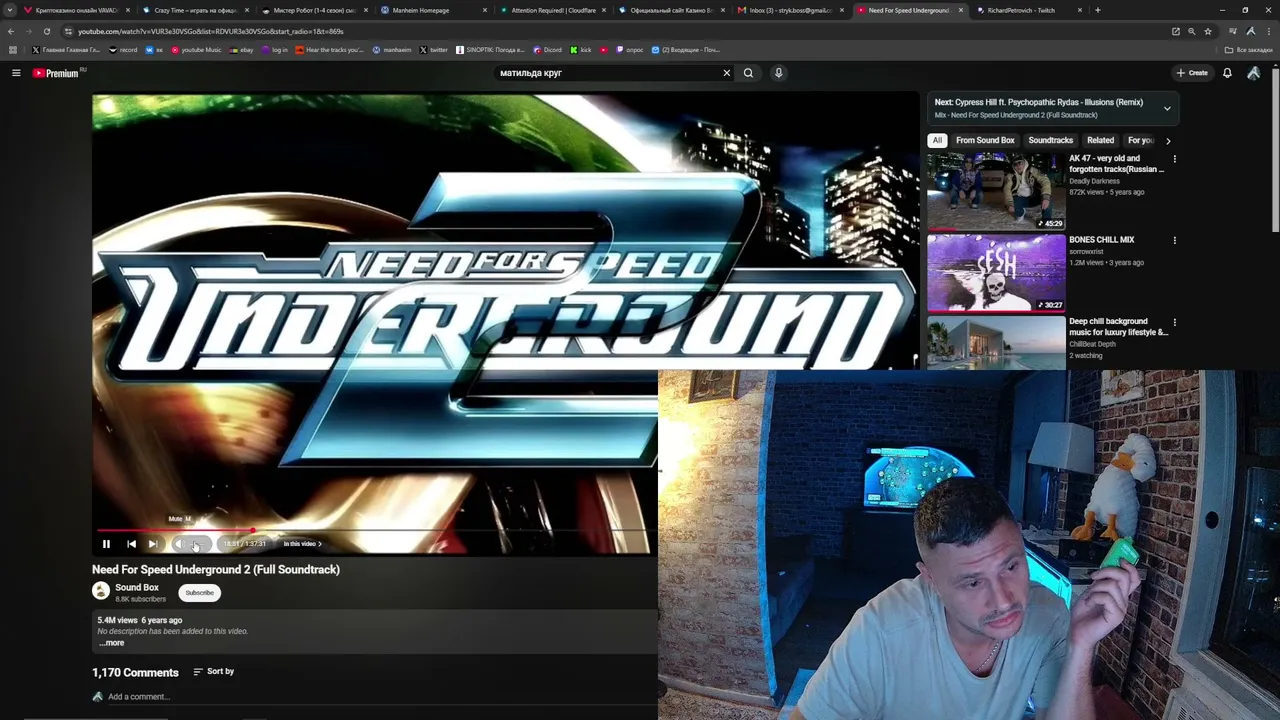Screen dimensions: 1280x720
Task: Open the 'In this video' chapters
Action: [x=302, y=544]
